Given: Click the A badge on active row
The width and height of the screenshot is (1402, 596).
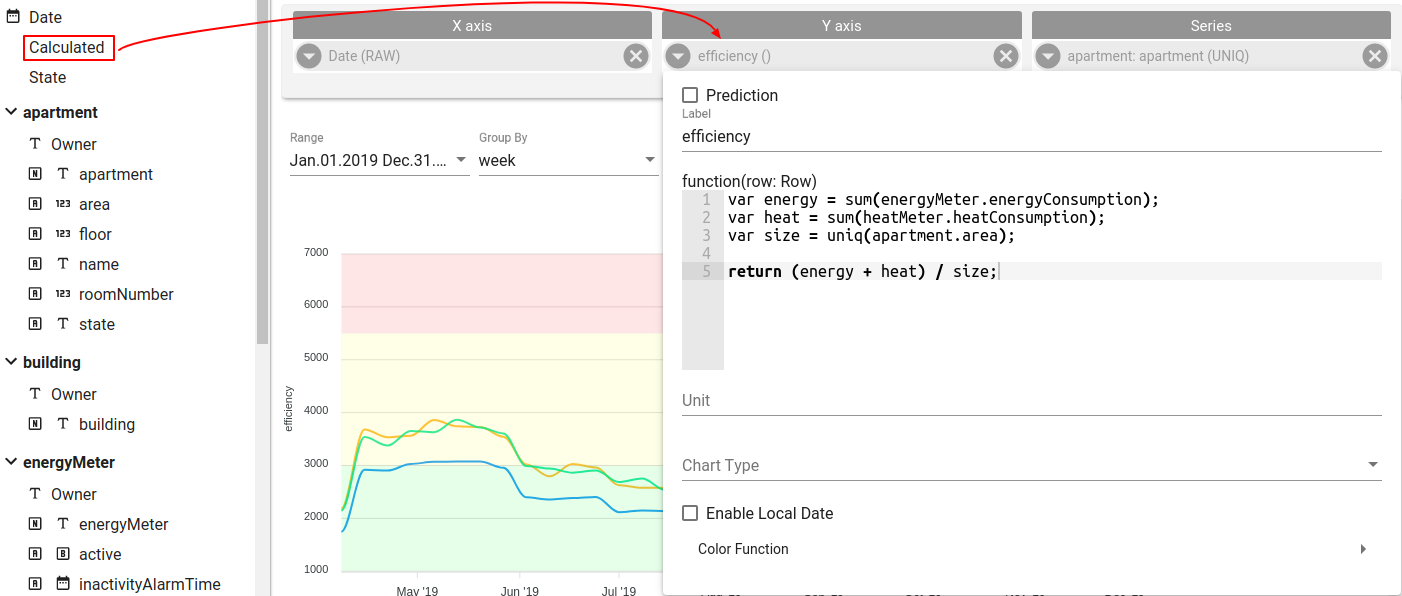Looking at the screenshot, I should 35,554.
